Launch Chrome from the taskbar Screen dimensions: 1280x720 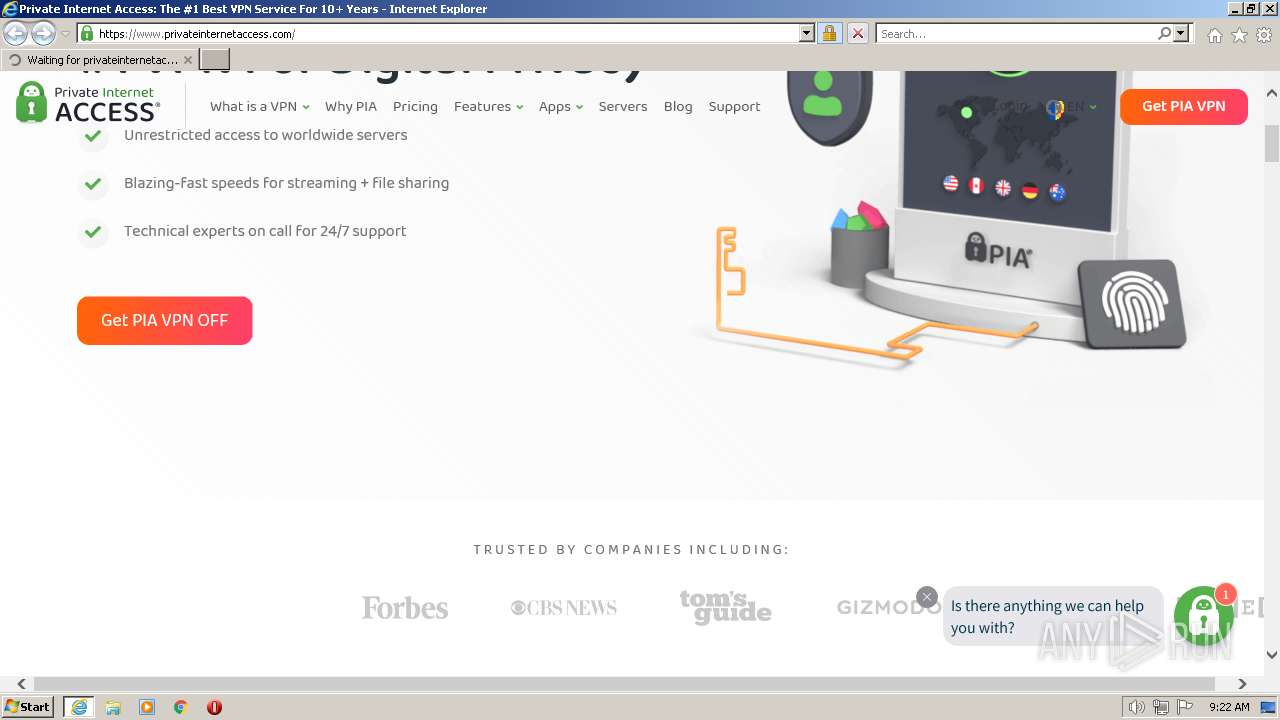click(x=181, y=707)
